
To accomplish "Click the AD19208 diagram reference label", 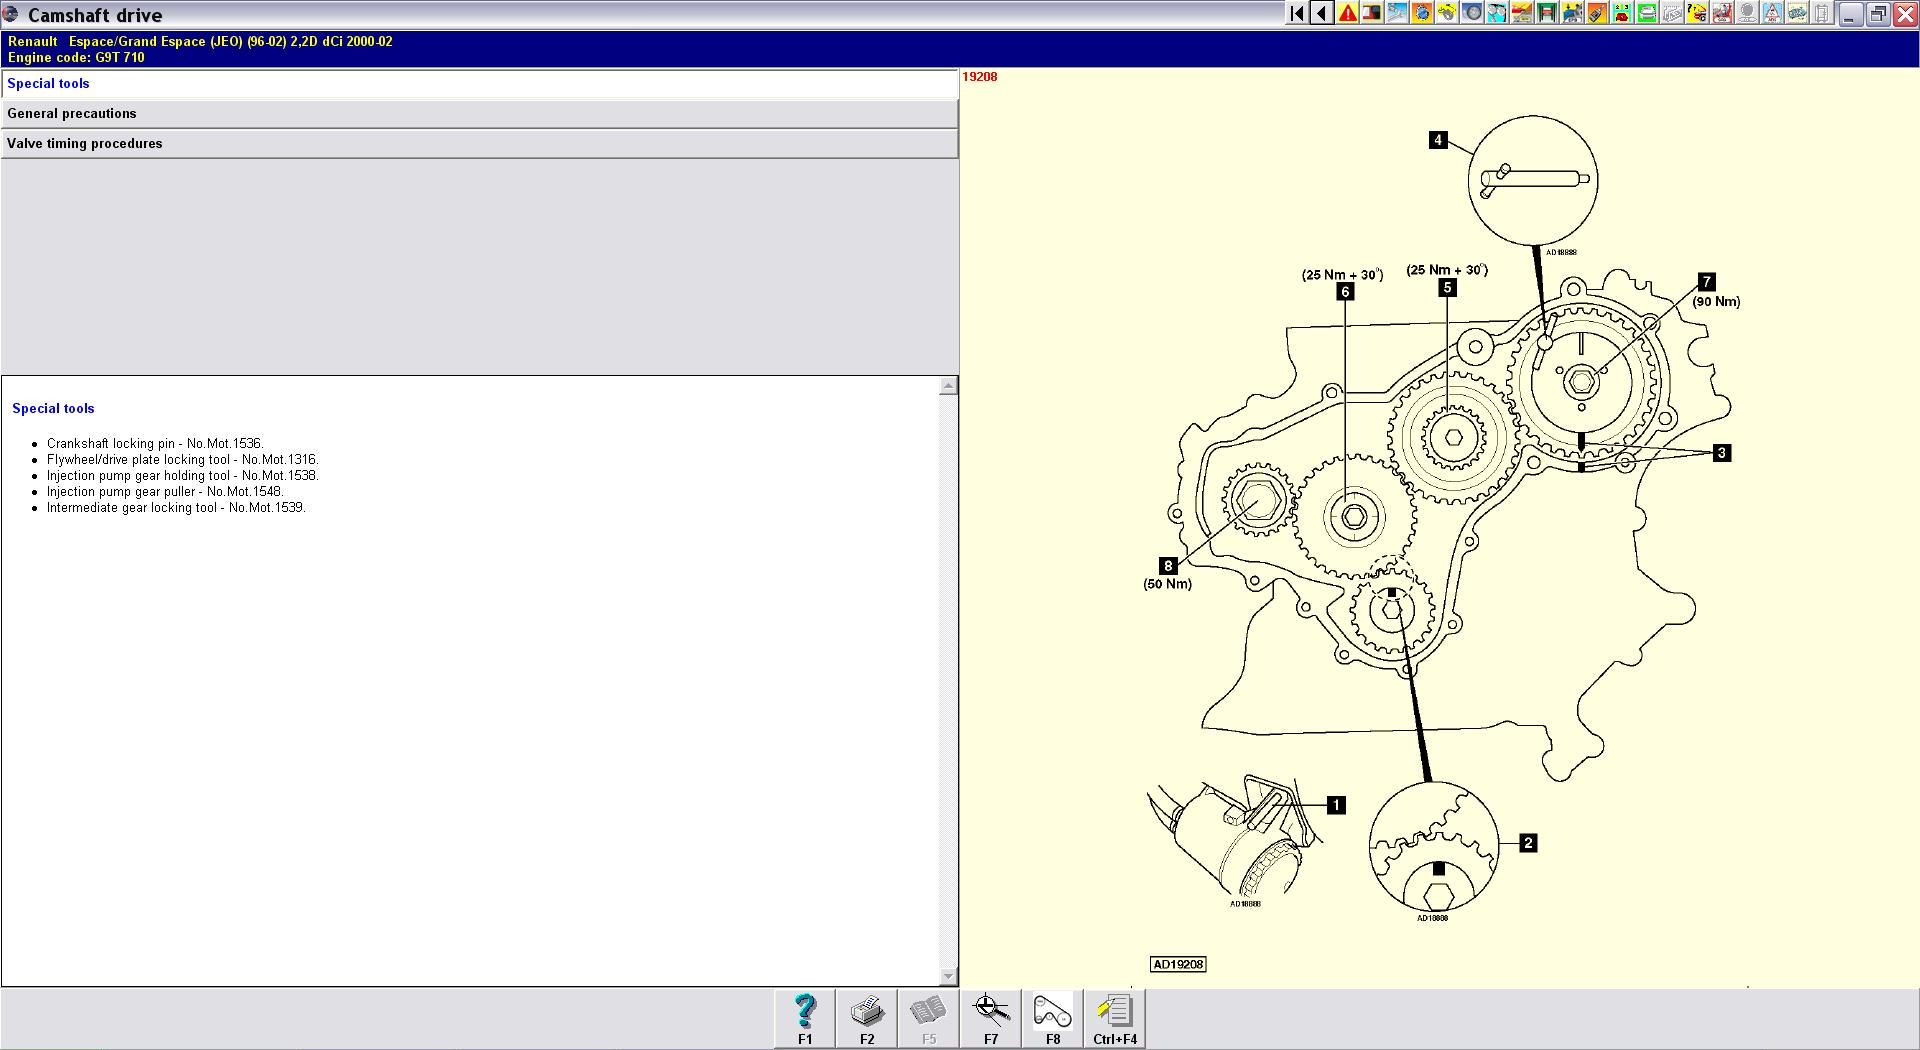I will [x=1178, y=964].
